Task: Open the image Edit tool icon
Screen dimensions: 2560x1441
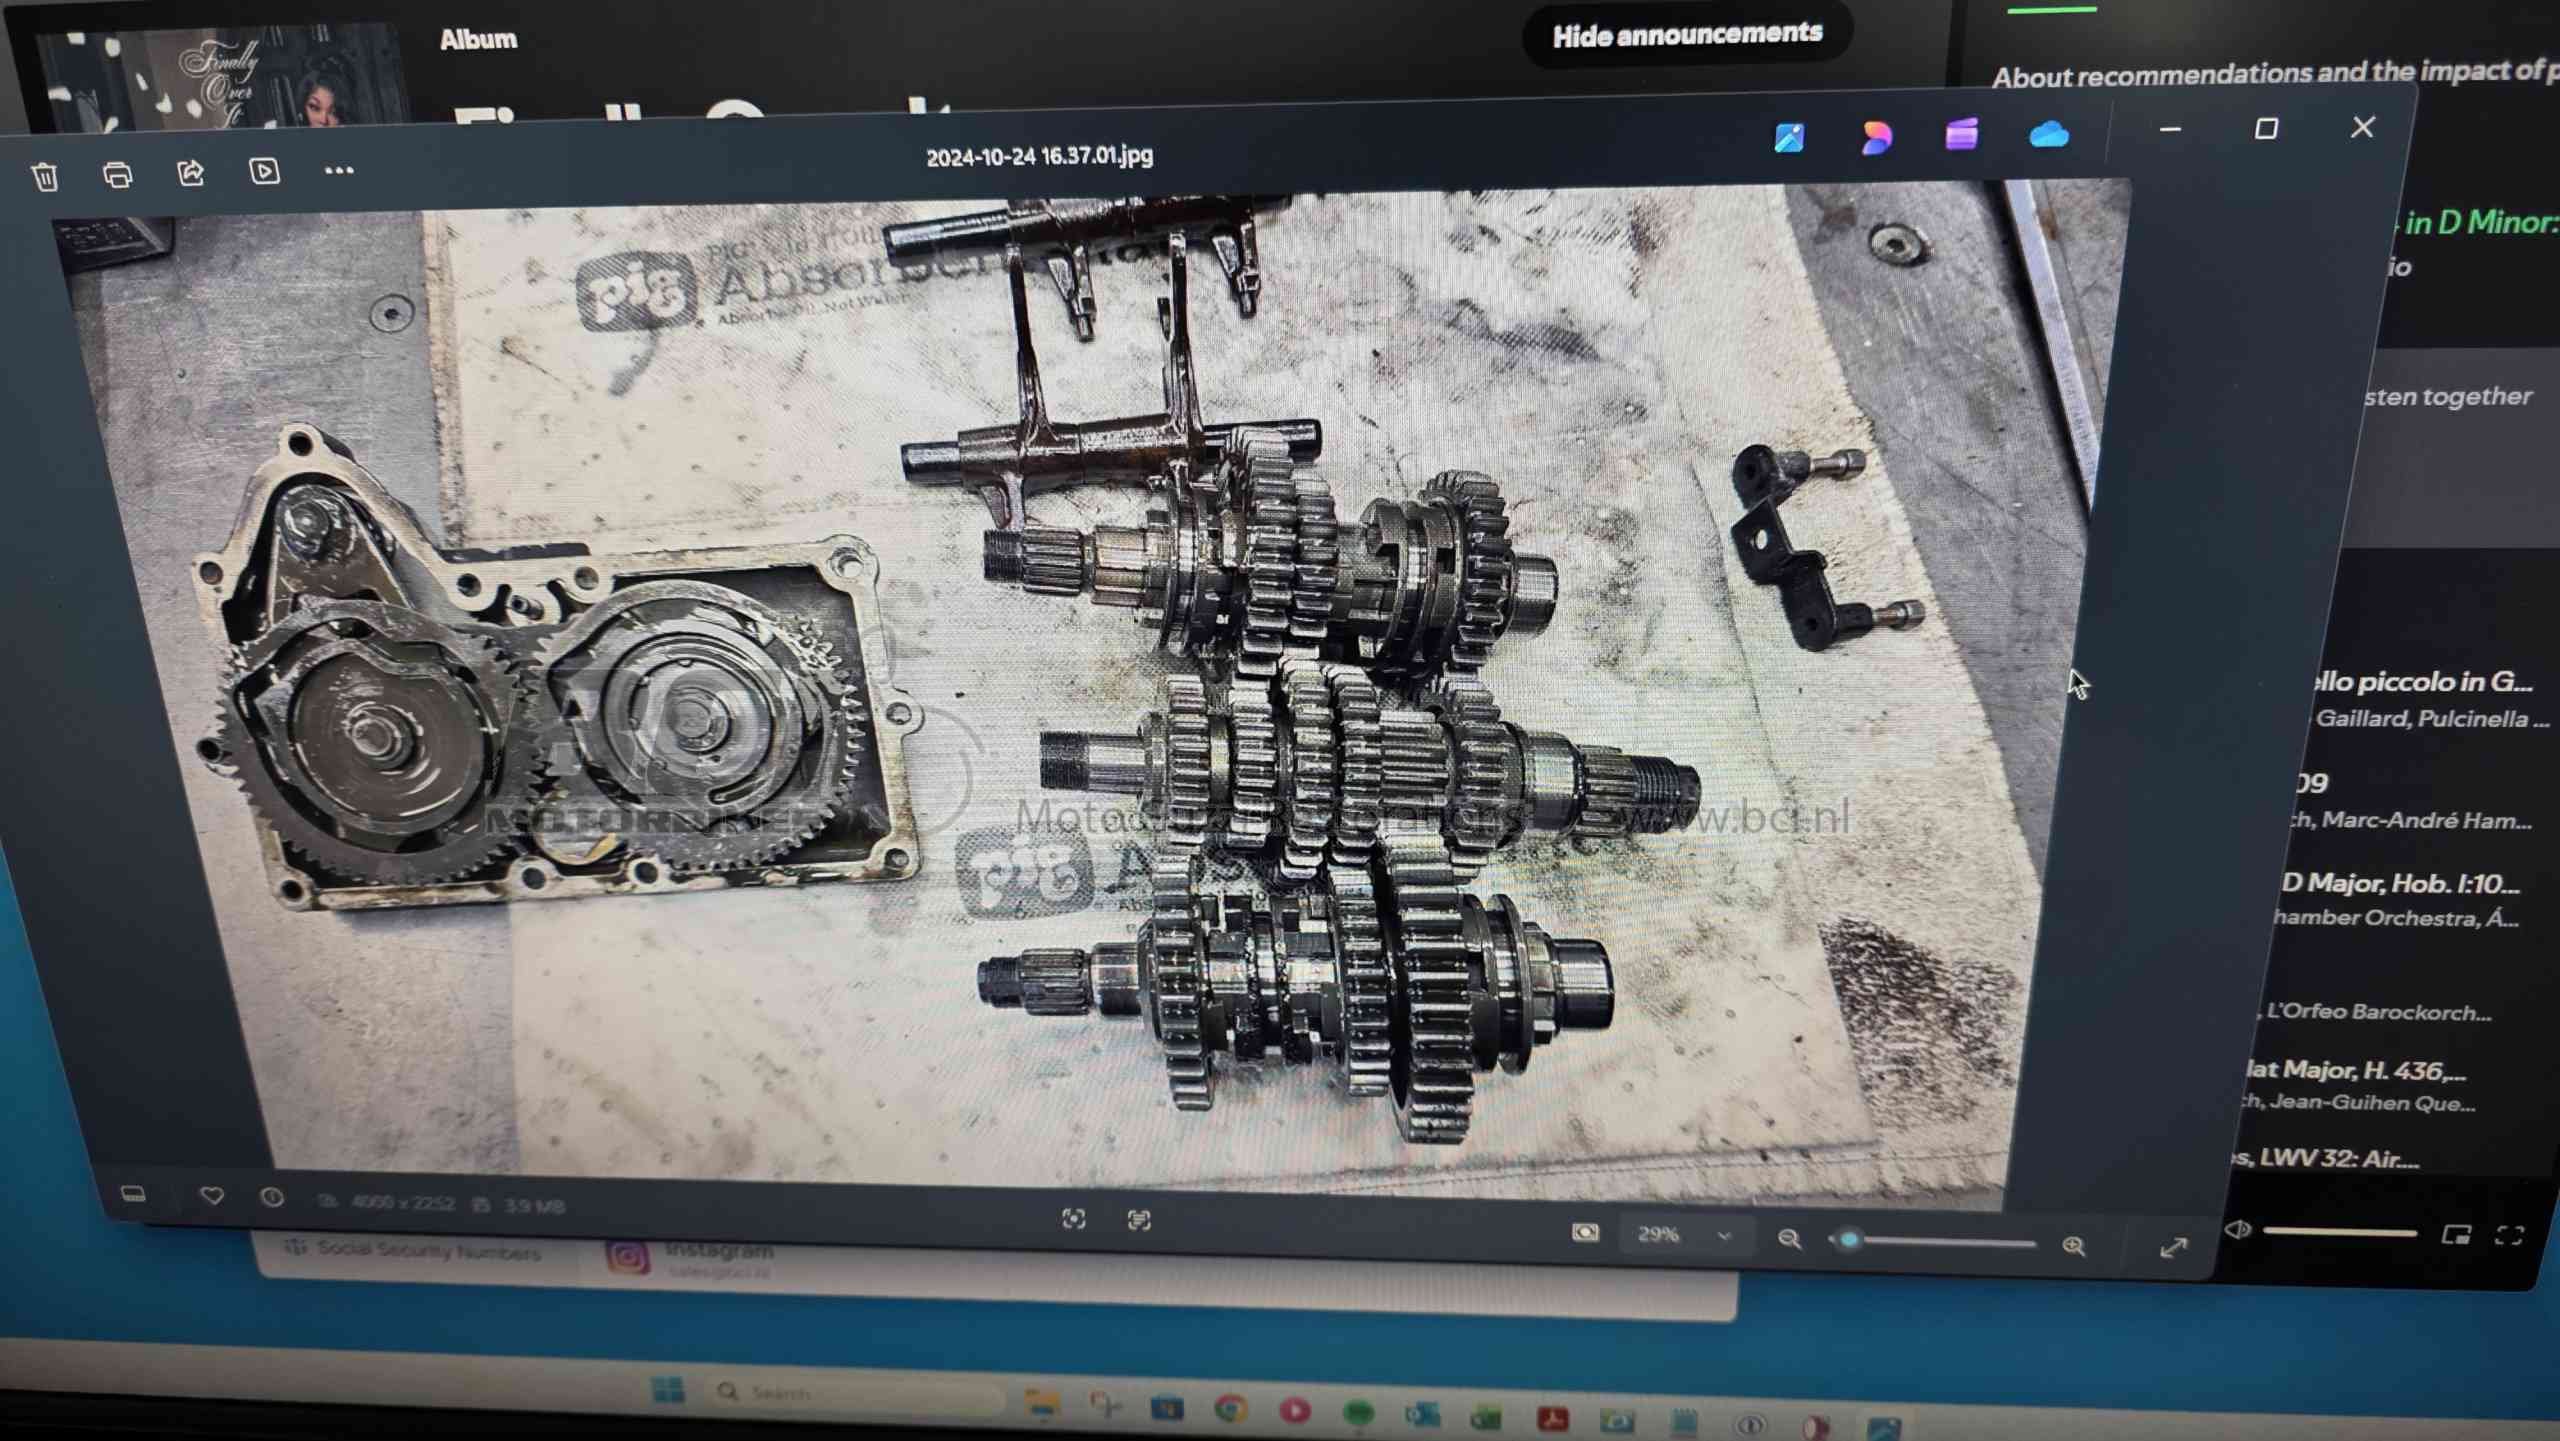Action: coord(1789,137)
